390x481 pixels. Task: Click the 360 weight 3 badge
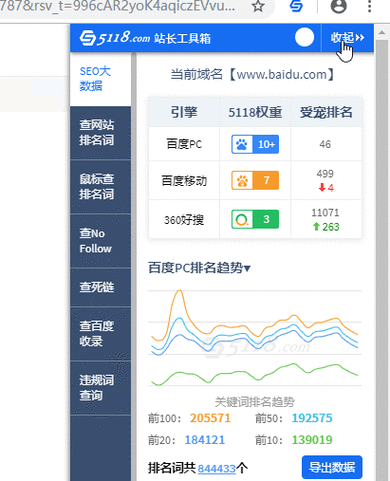pos(255,219)
